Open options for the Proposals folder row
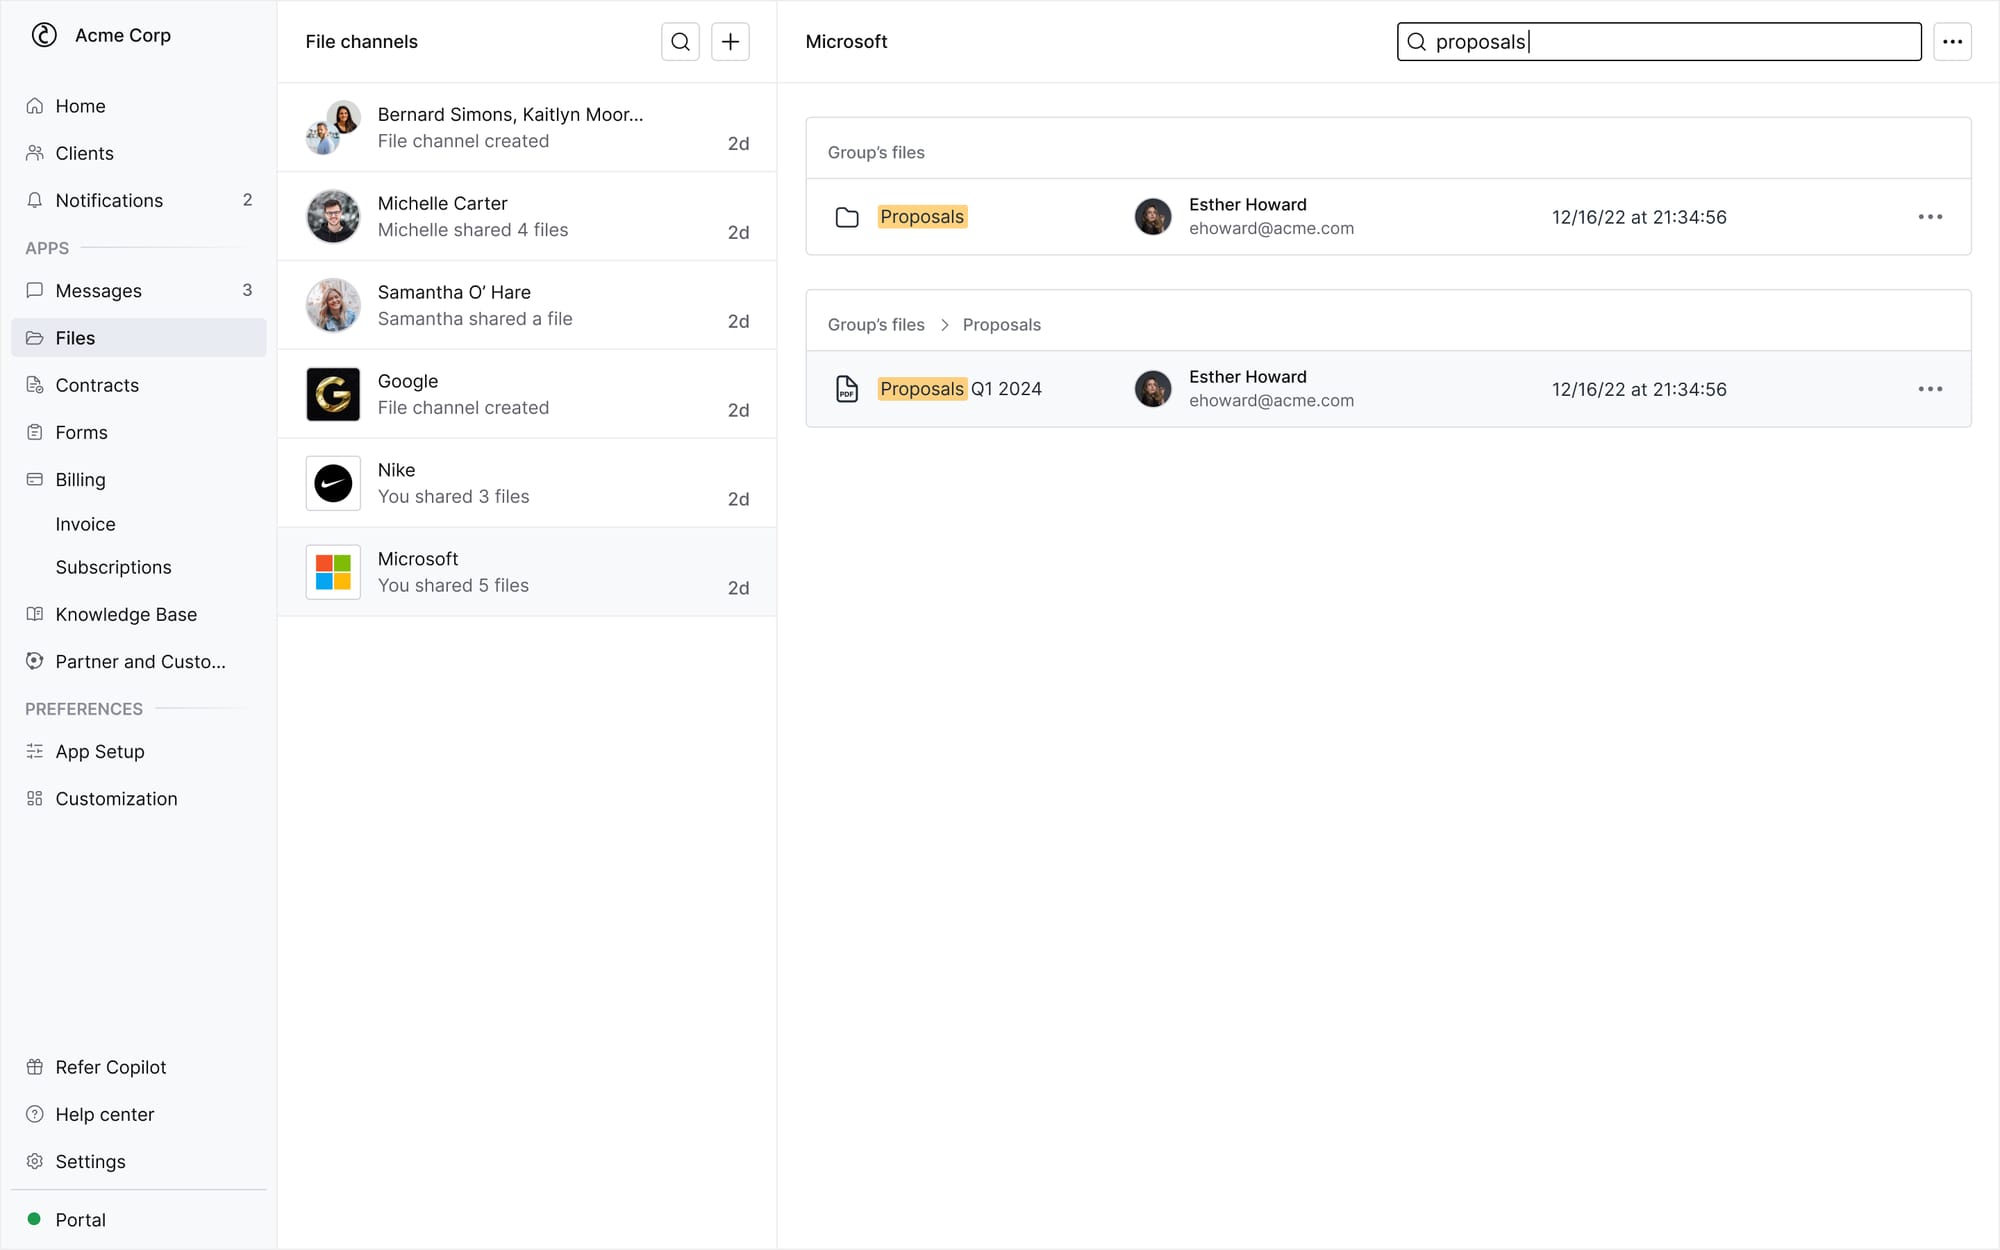Viewport: 2000px width, 1250px height. click(x=1929, y=217)
